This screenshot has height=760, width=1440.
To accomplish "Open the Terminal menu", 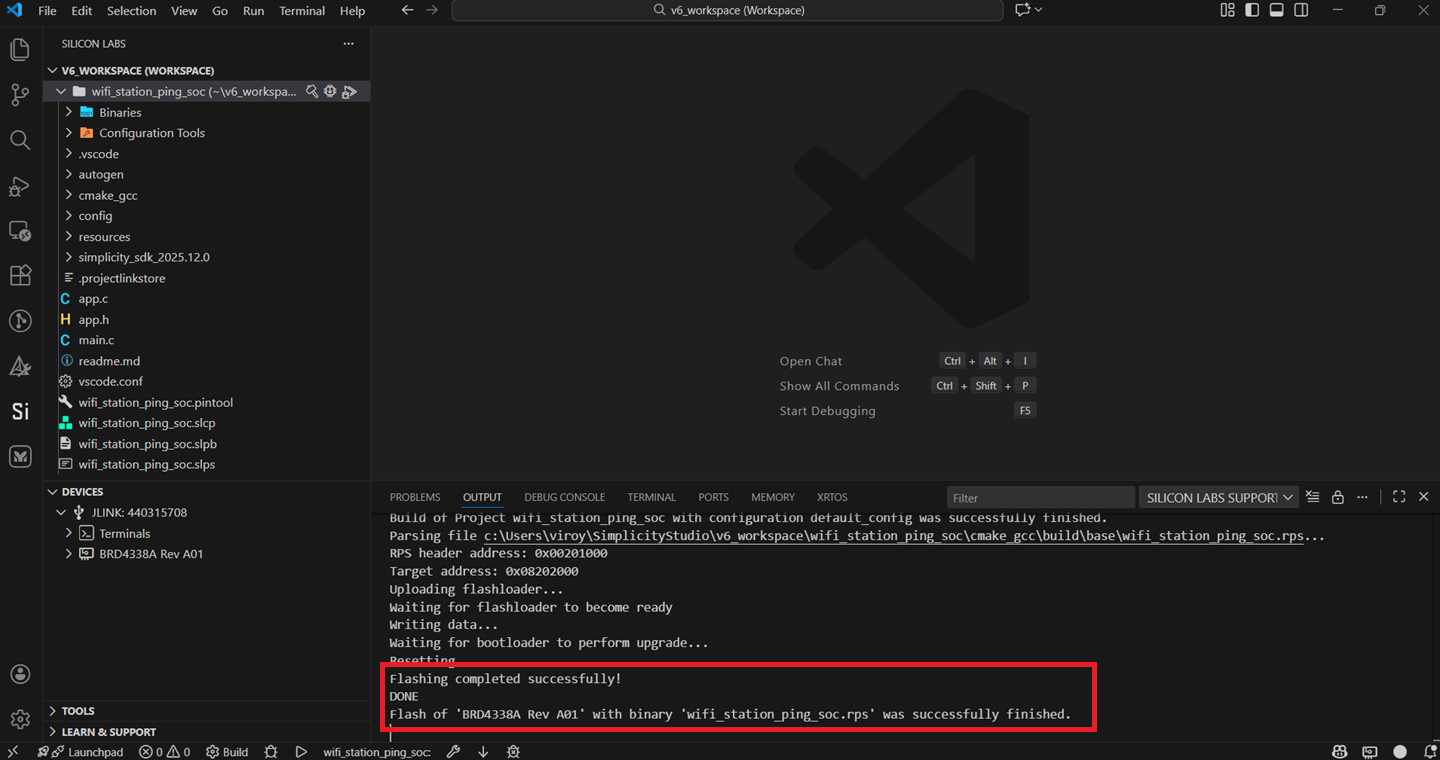I will click(301, 11).
